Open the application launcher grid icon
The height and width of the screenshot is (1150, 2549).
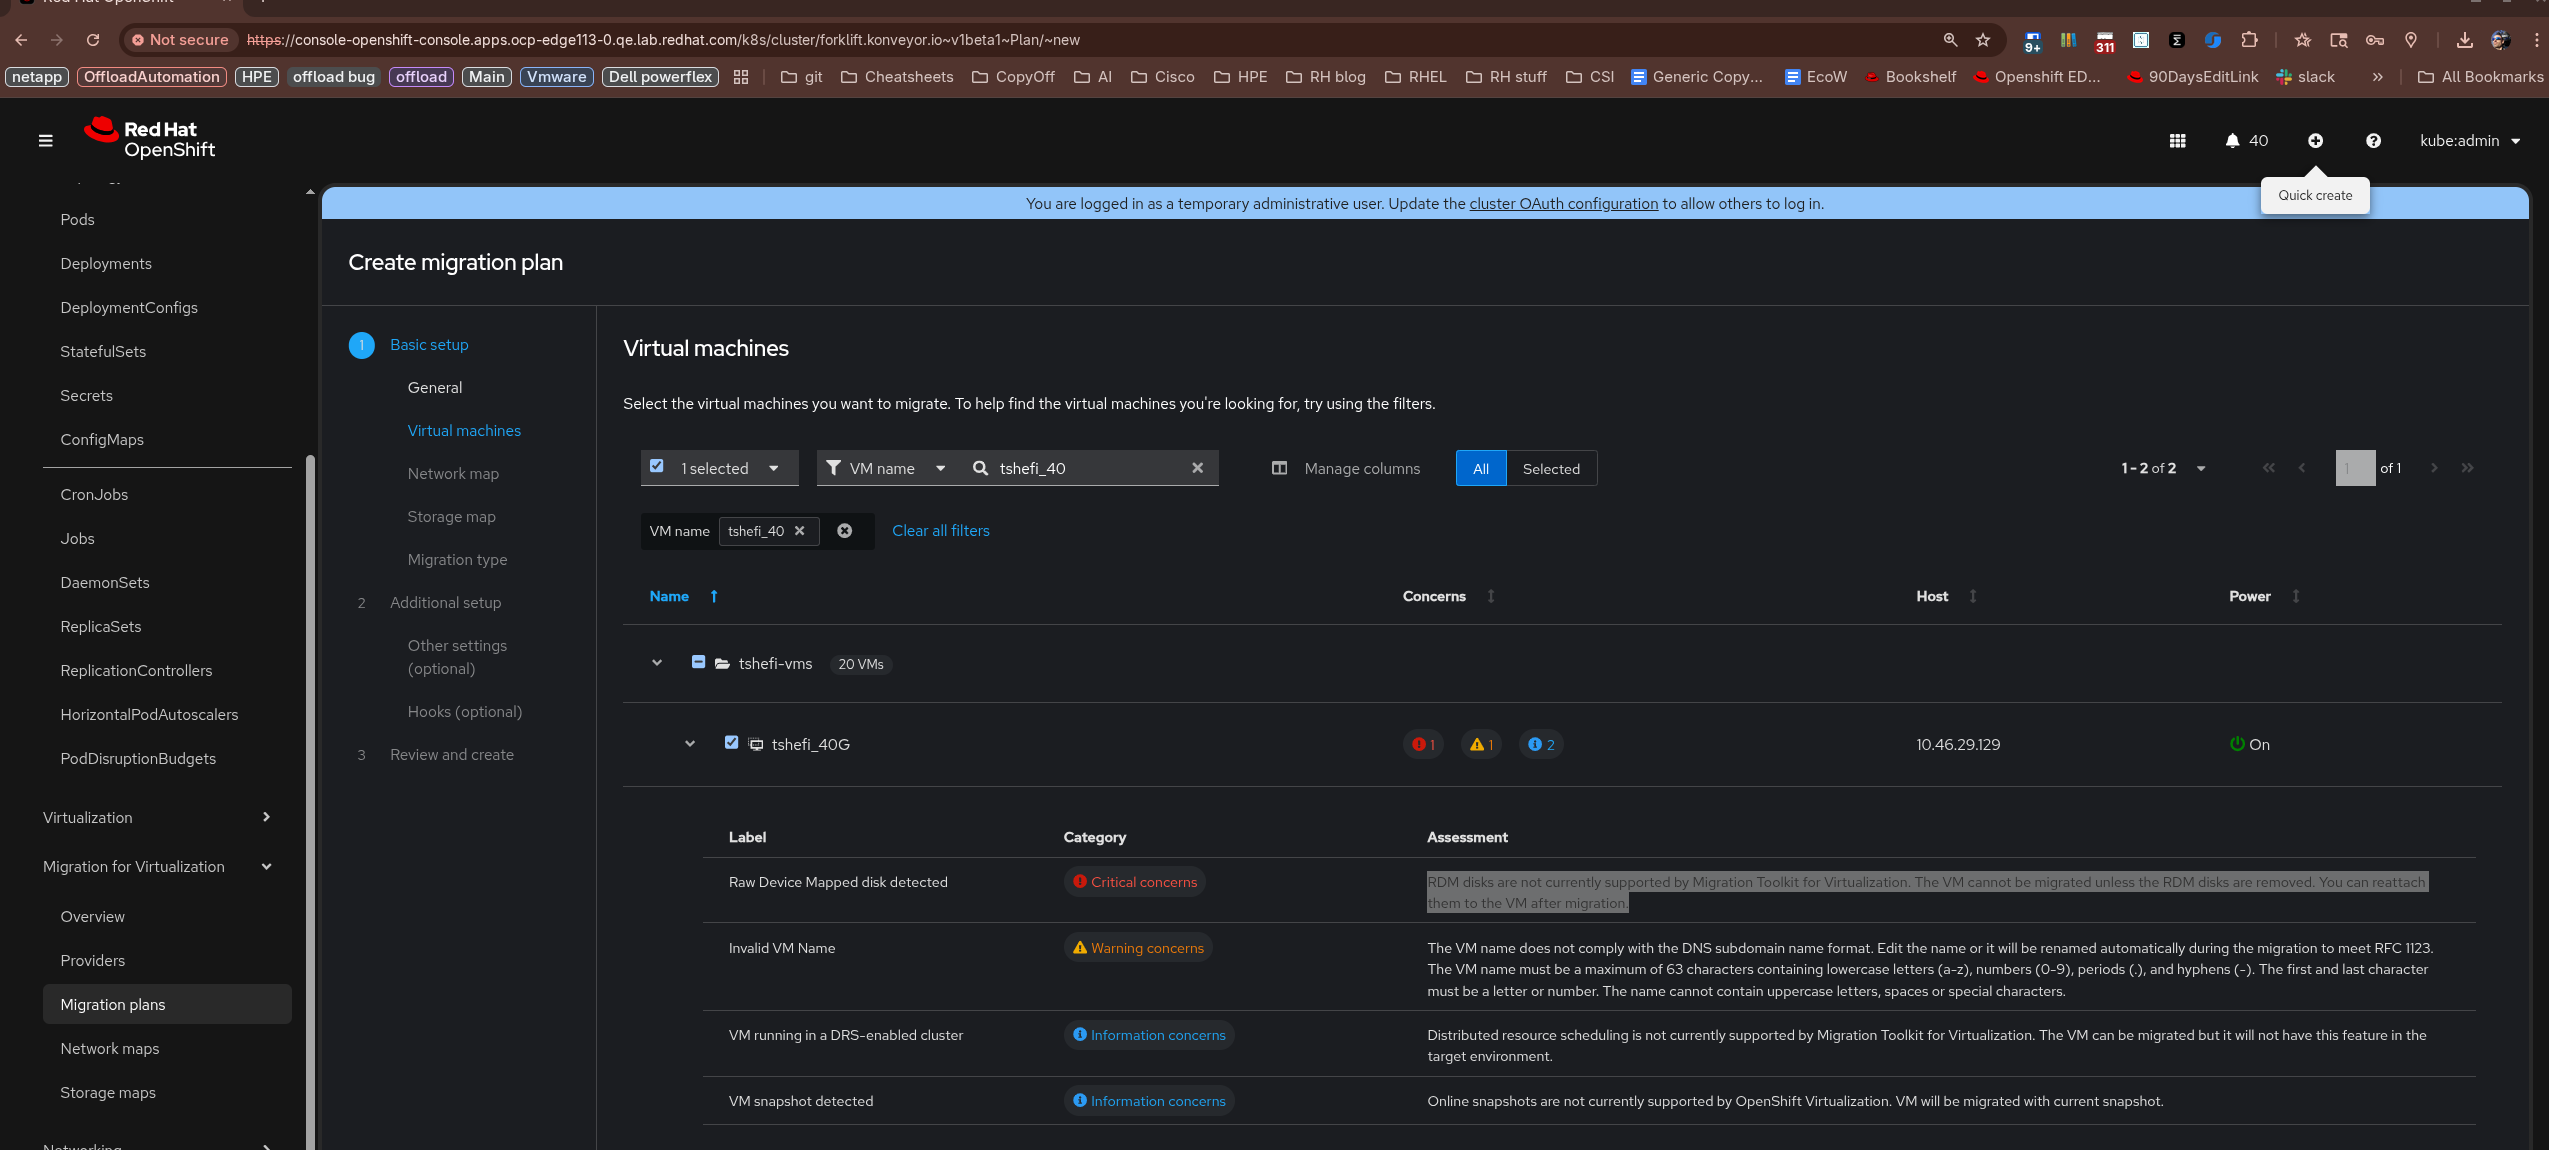[x=2177, y=141]
